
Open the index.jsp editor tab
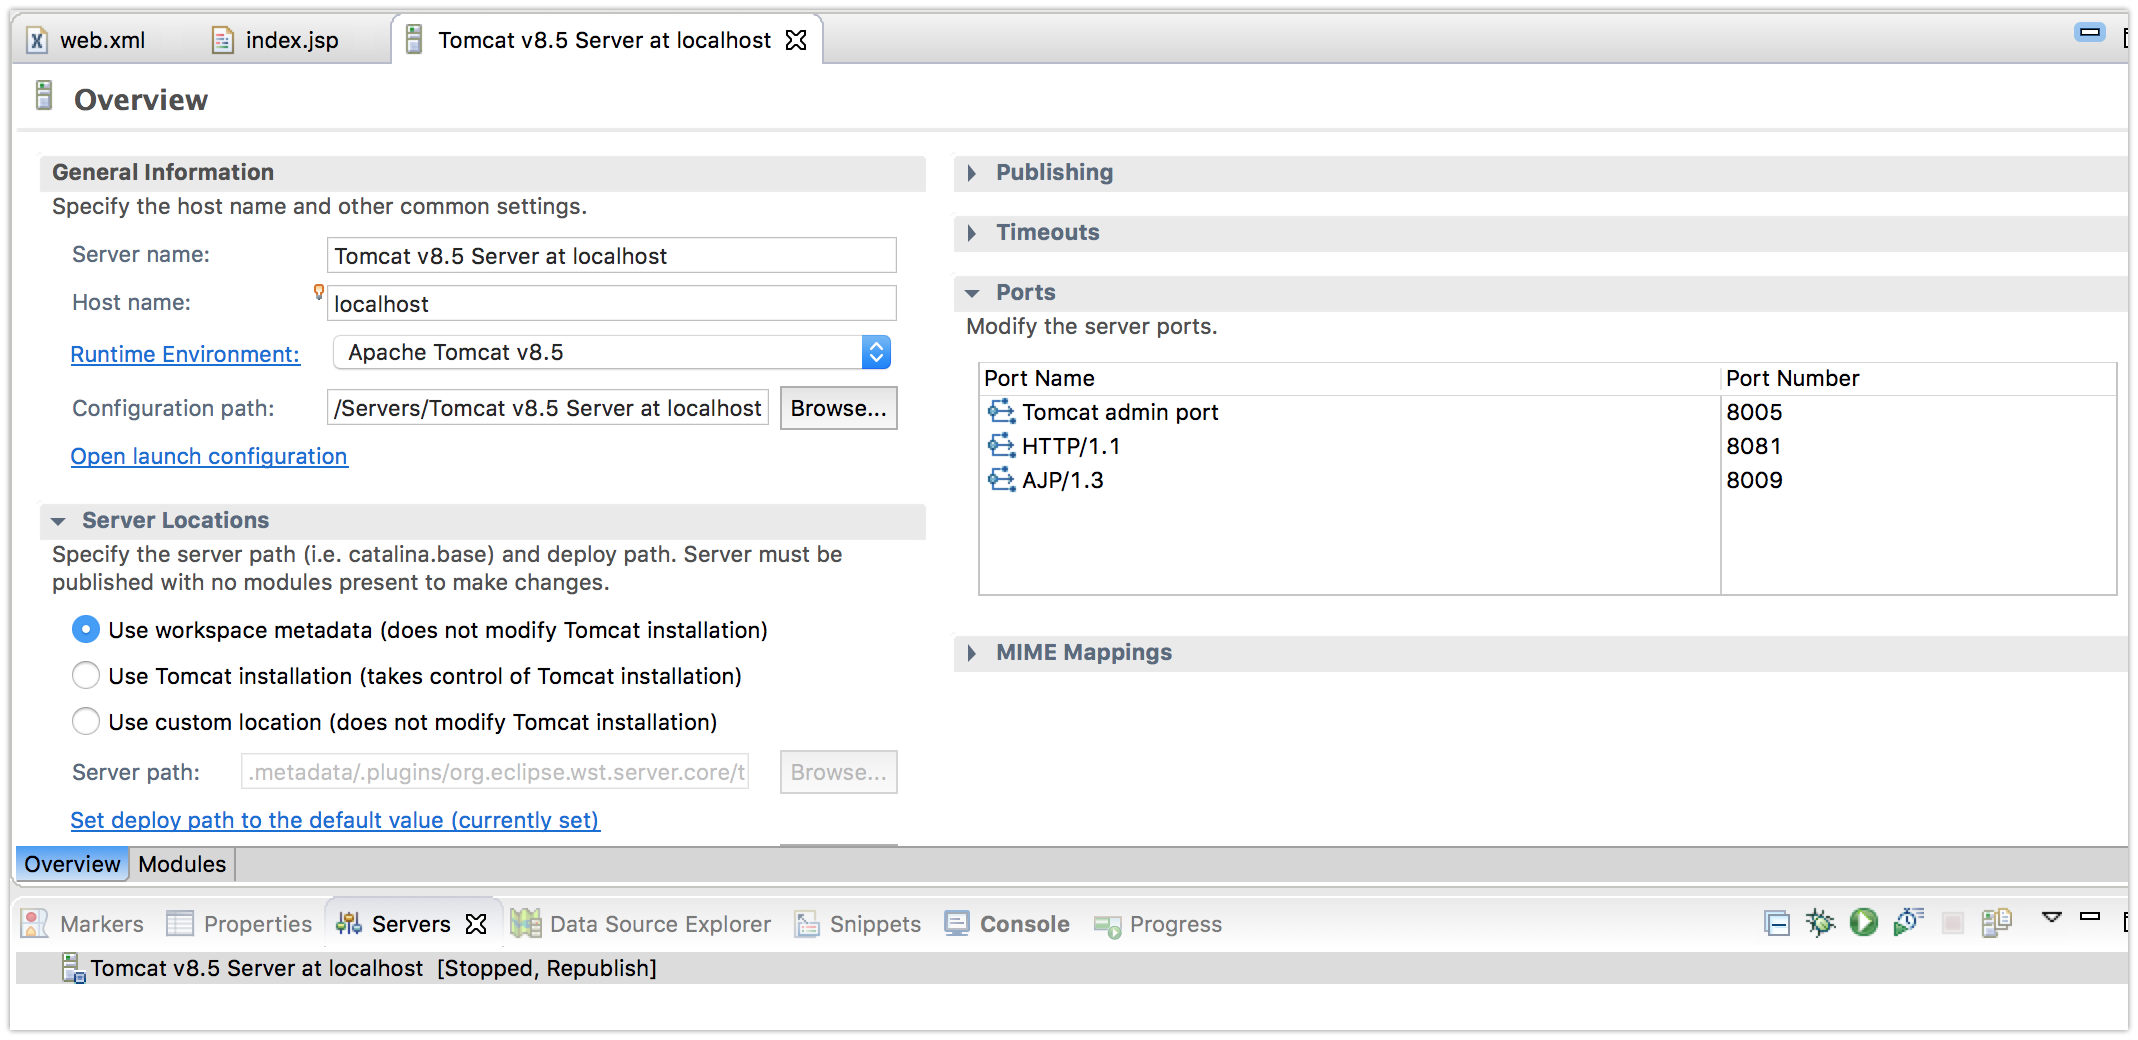pyautogui.click(x=291, y=40)
